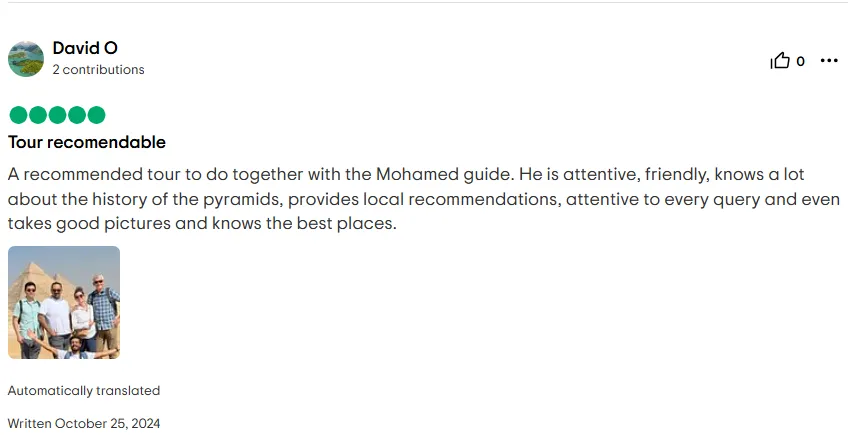Click the second green rating bubble
This screenshot has height=435, width=849.
click(38, 115)
